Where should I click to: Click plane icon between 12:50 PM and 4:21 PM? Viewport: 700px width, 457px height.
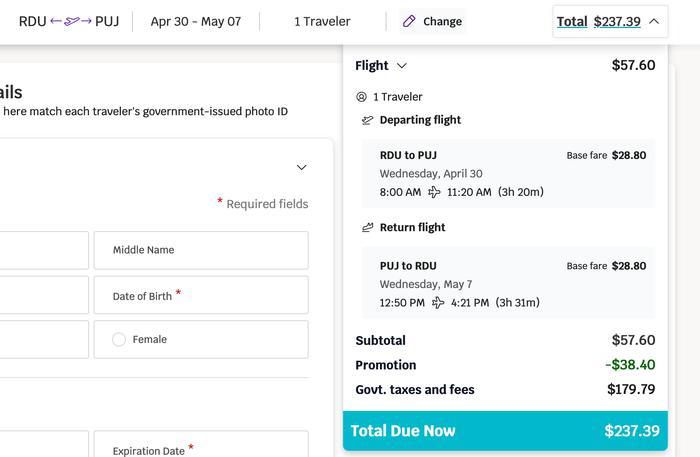(438, 303)
